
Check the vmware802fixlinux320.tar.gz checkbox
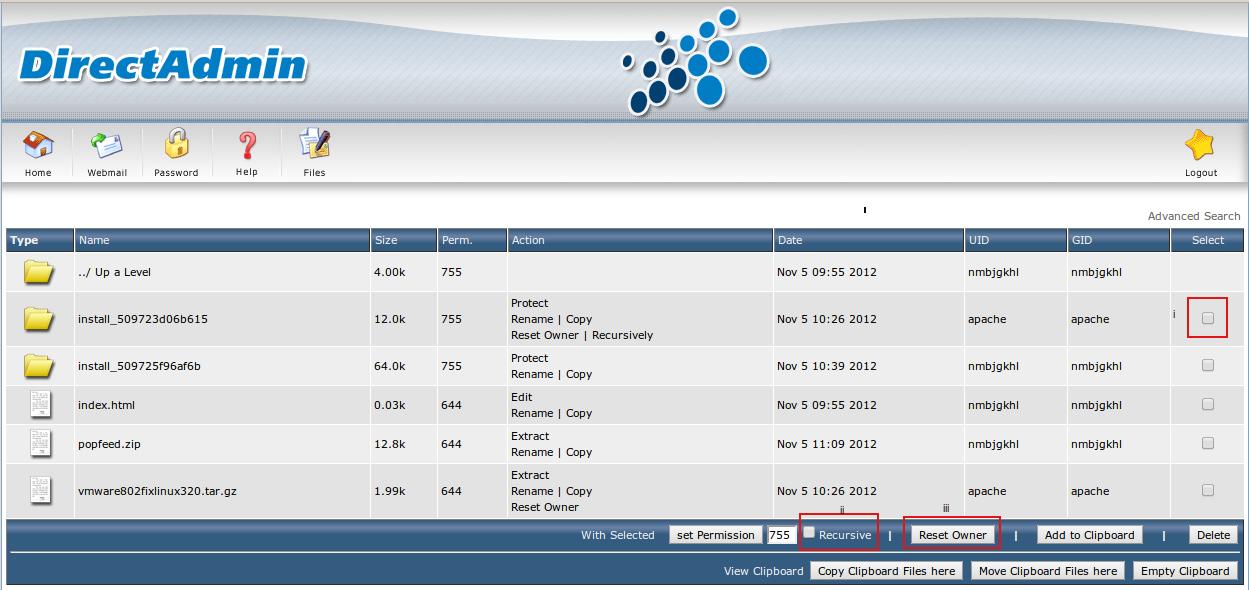[1208, 491]
